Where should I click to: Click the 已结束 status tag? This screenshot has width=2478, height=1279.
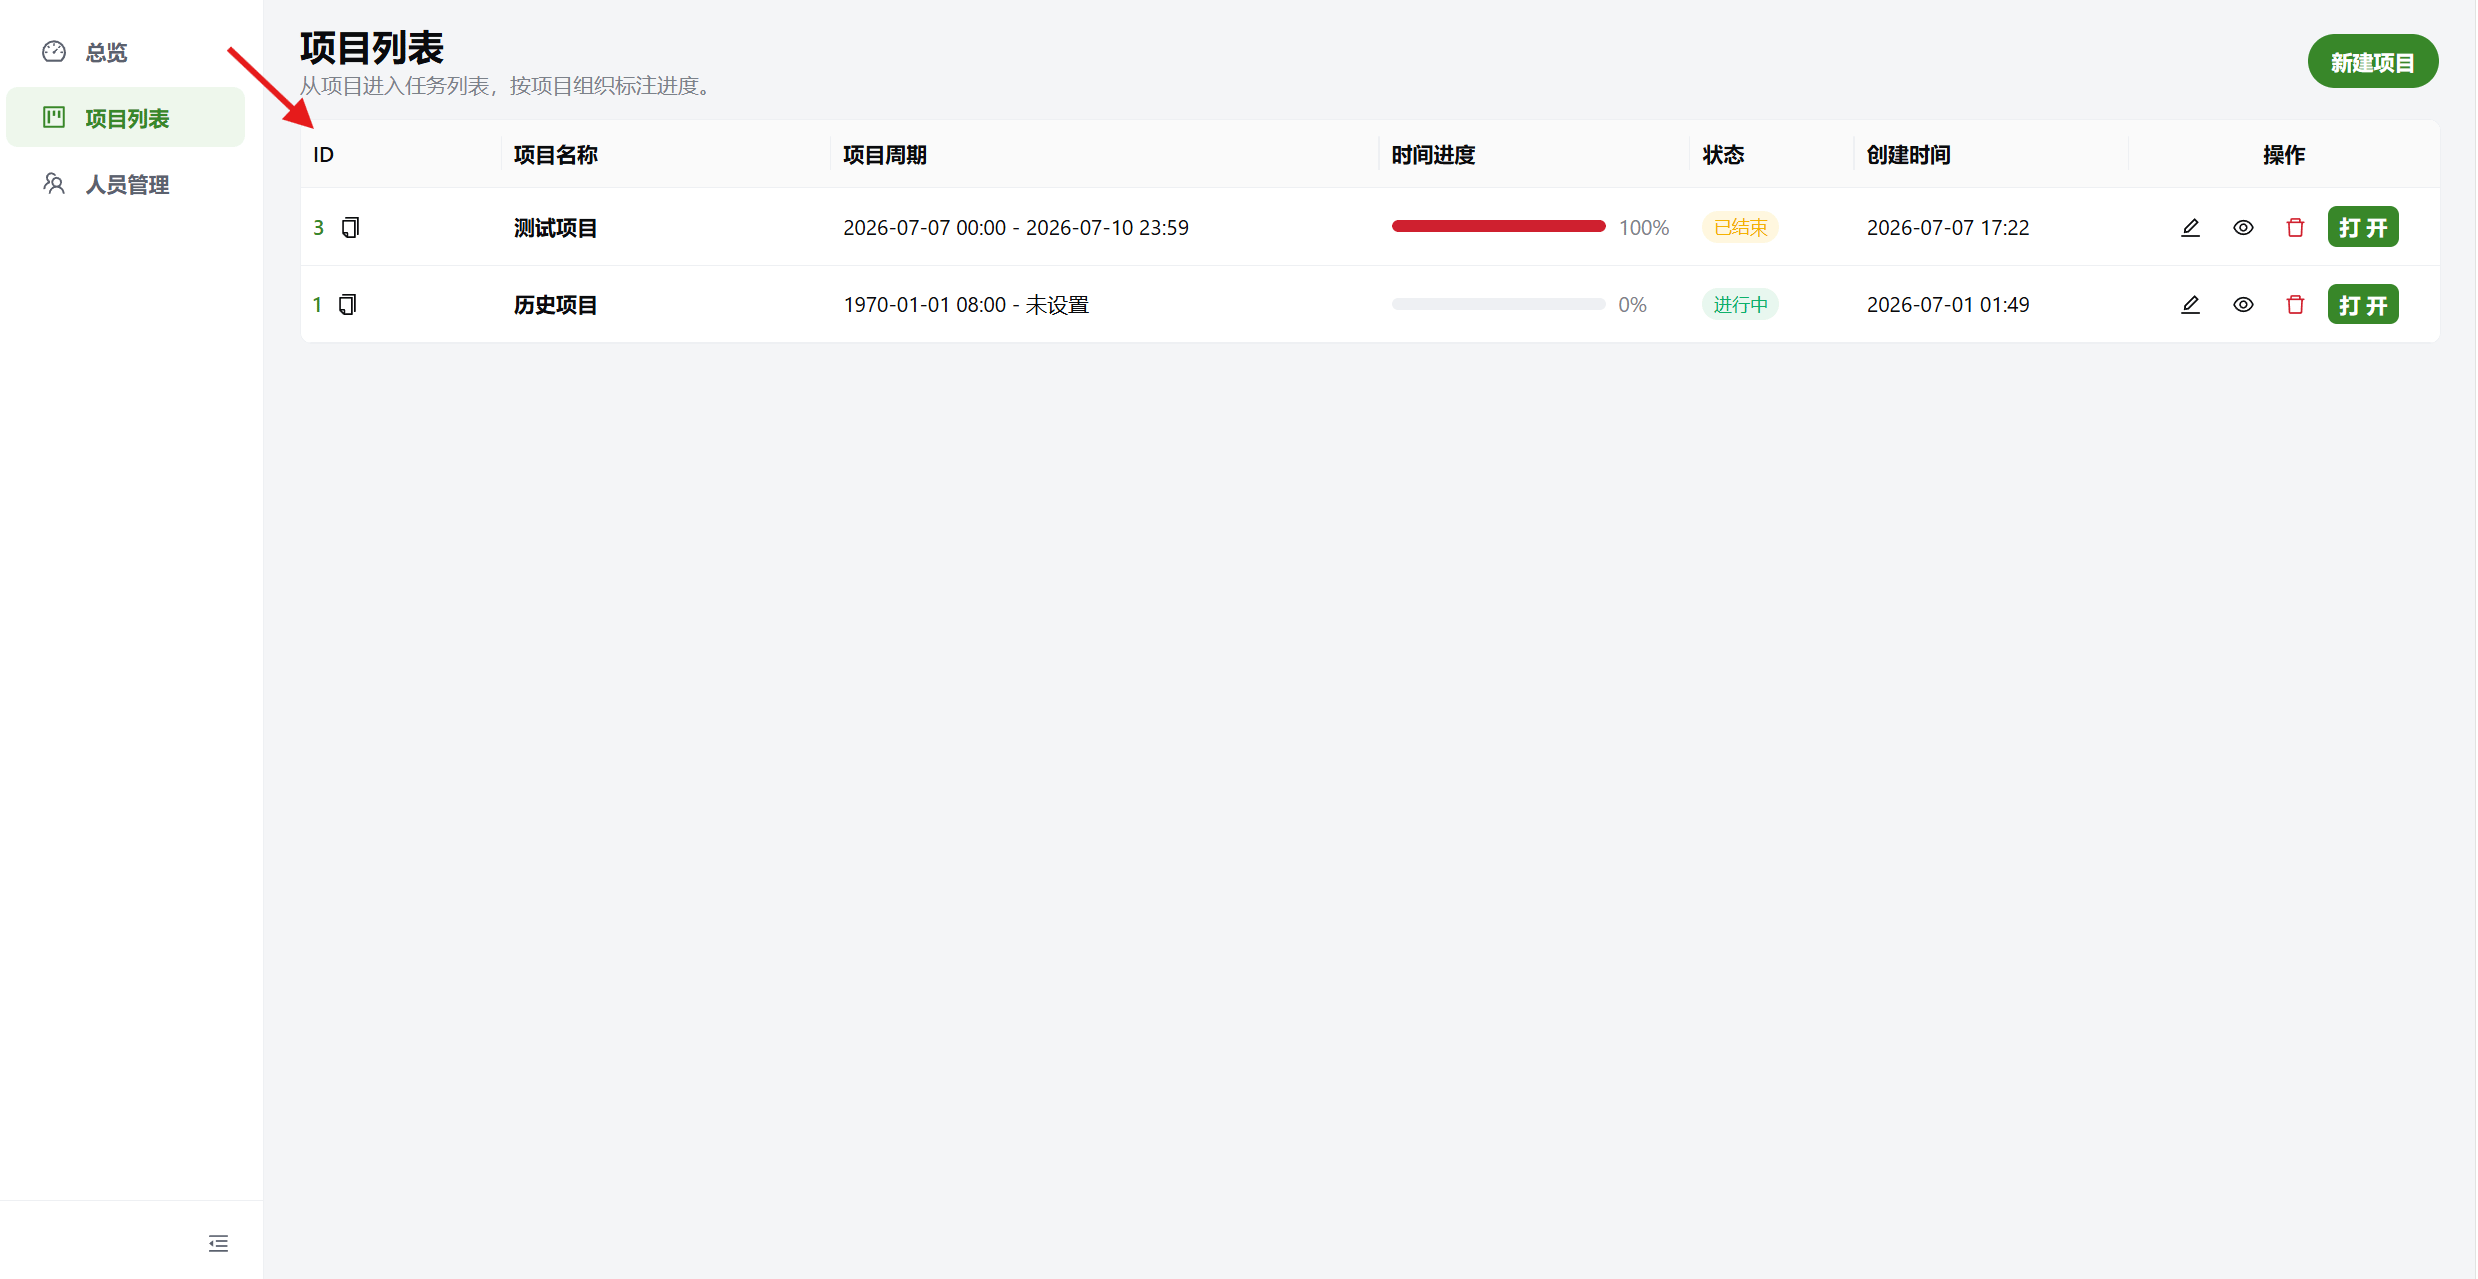(1740, 228)
